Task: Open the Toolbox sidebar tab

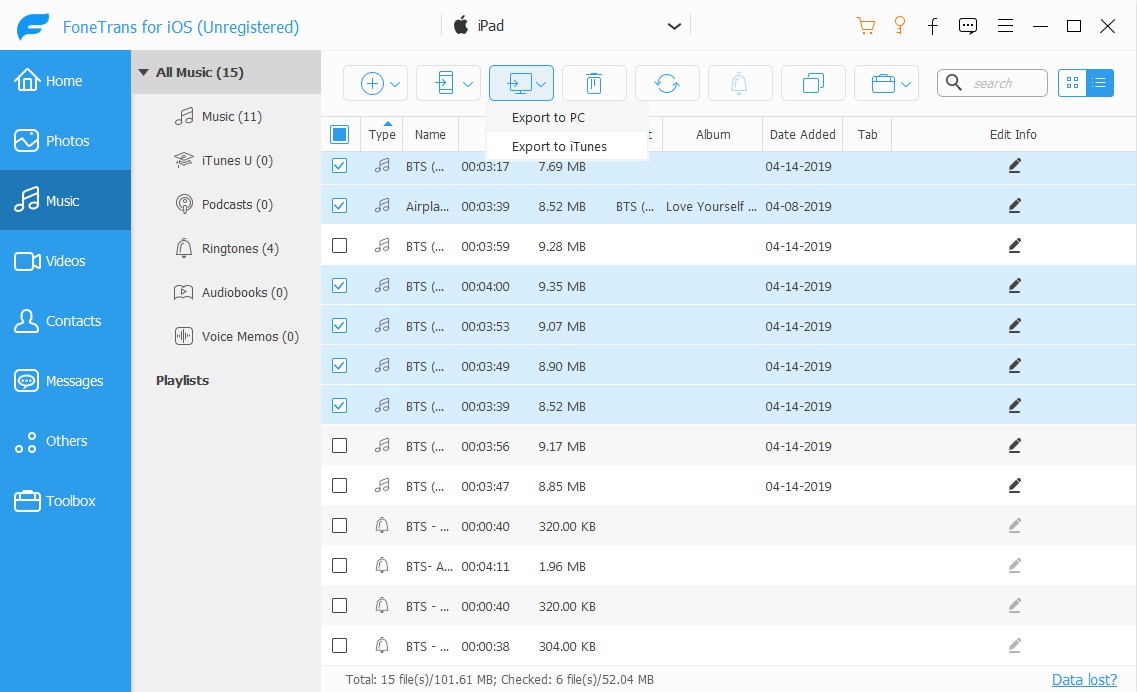Action: click(65, 501)
